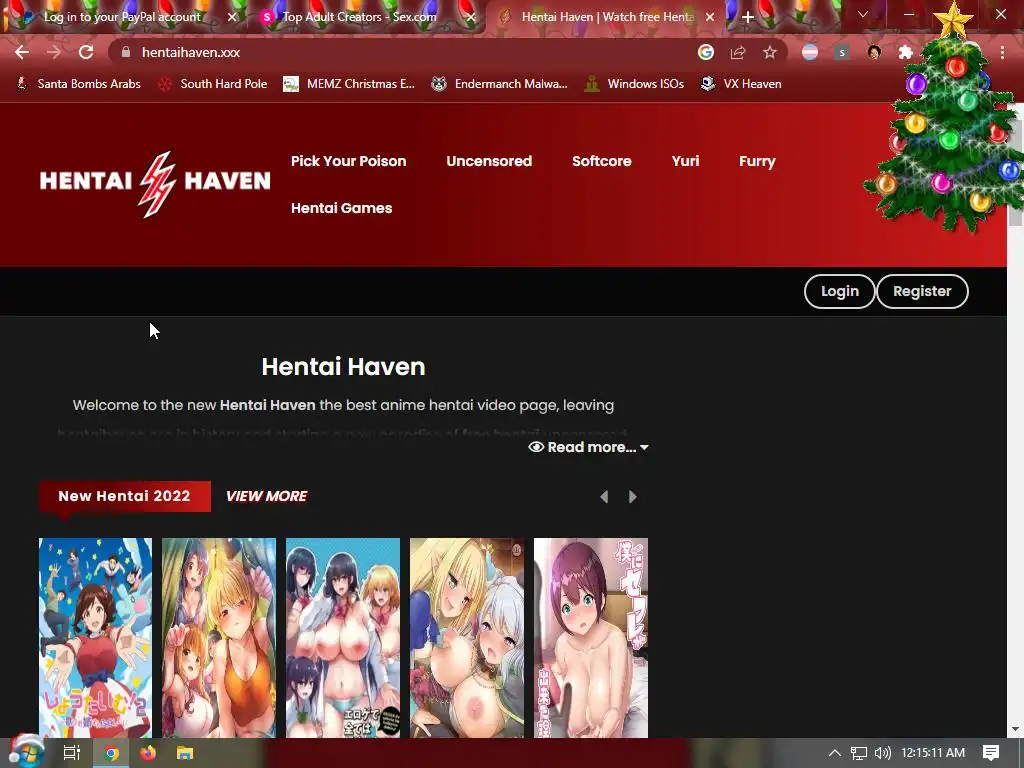The height and width of the screenshot is (768, 1024).
Task: Show hidden system tray icons
Action: click(835, 753)
